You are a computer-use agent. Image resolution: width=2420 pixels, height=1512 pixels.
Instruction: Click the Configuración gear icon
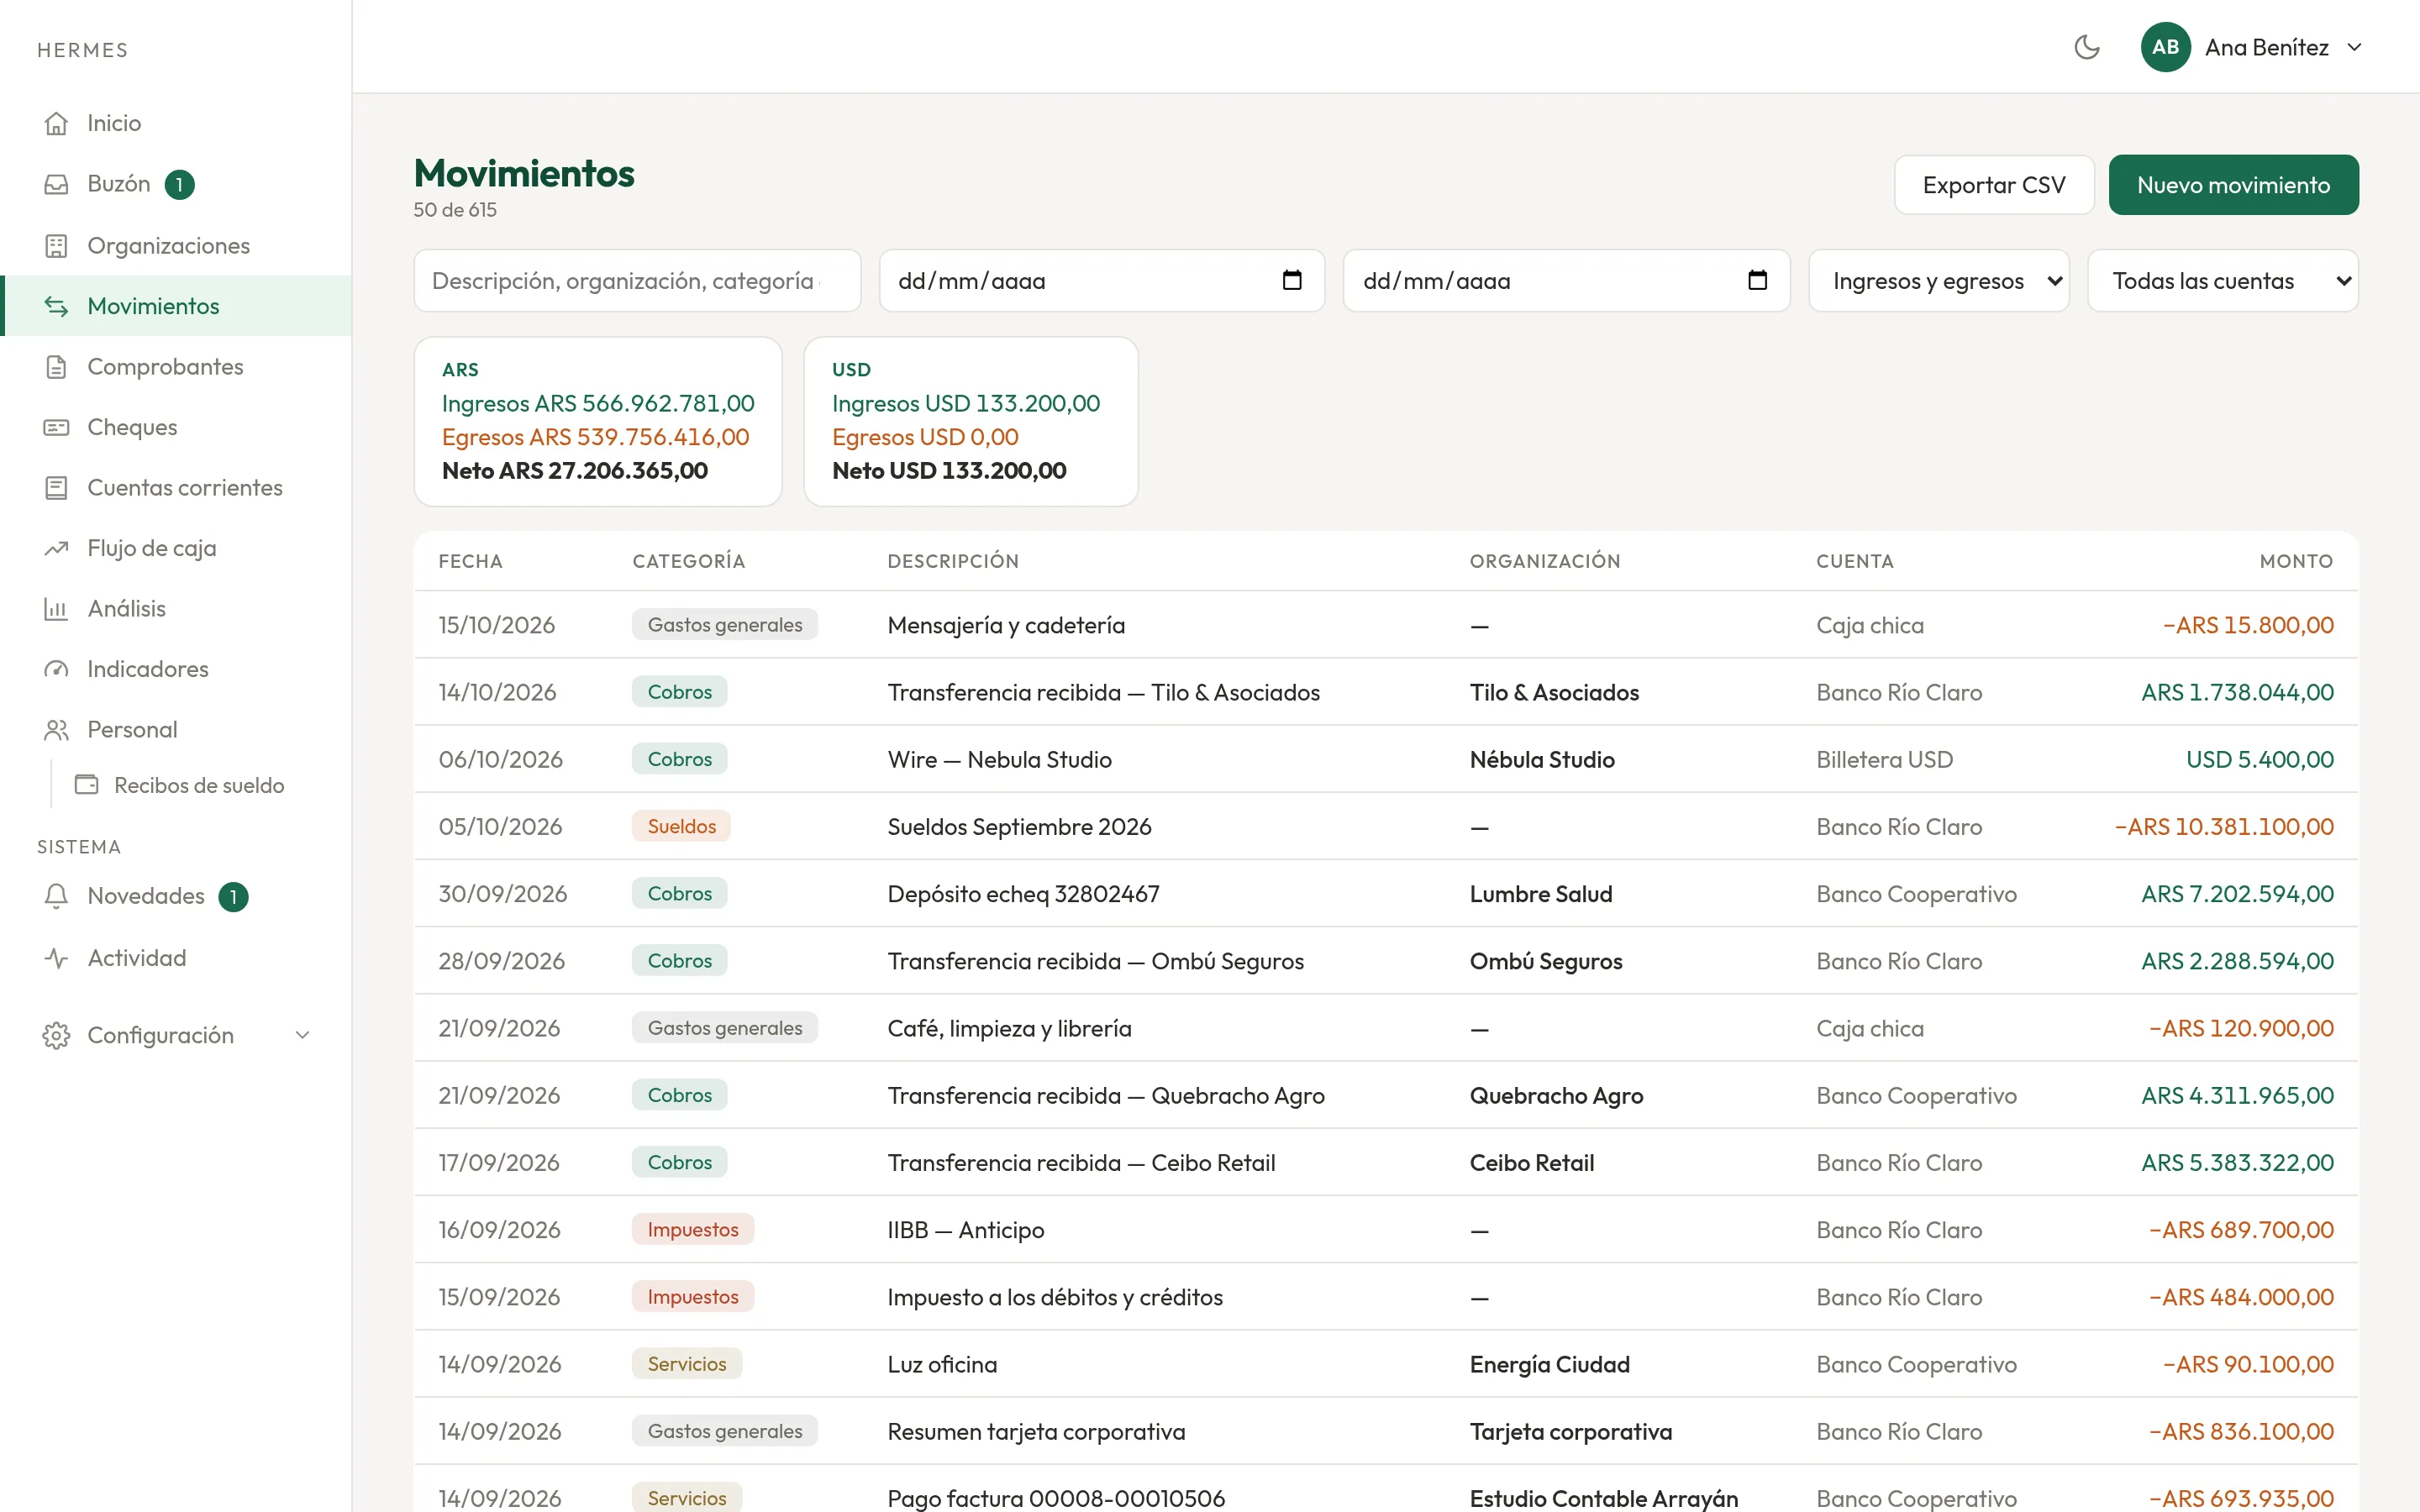pyautogui.click(x=56, y=1035)
